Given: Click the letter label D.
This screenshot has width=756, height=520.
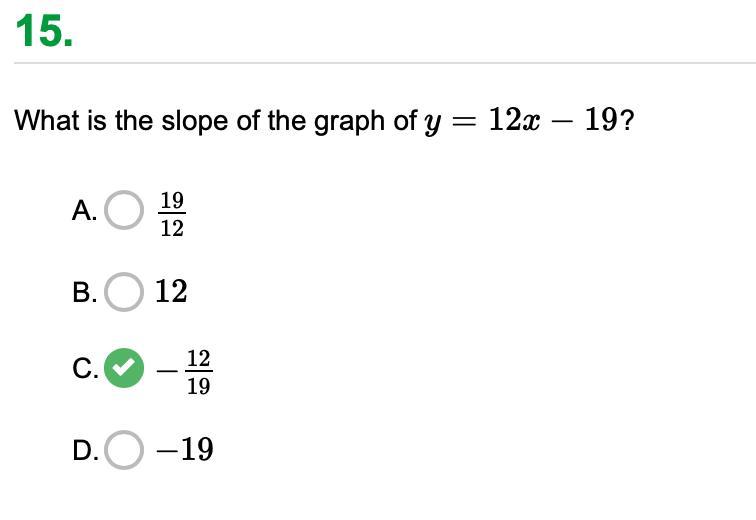Looking at the screenshot, I should coord(85,451).
